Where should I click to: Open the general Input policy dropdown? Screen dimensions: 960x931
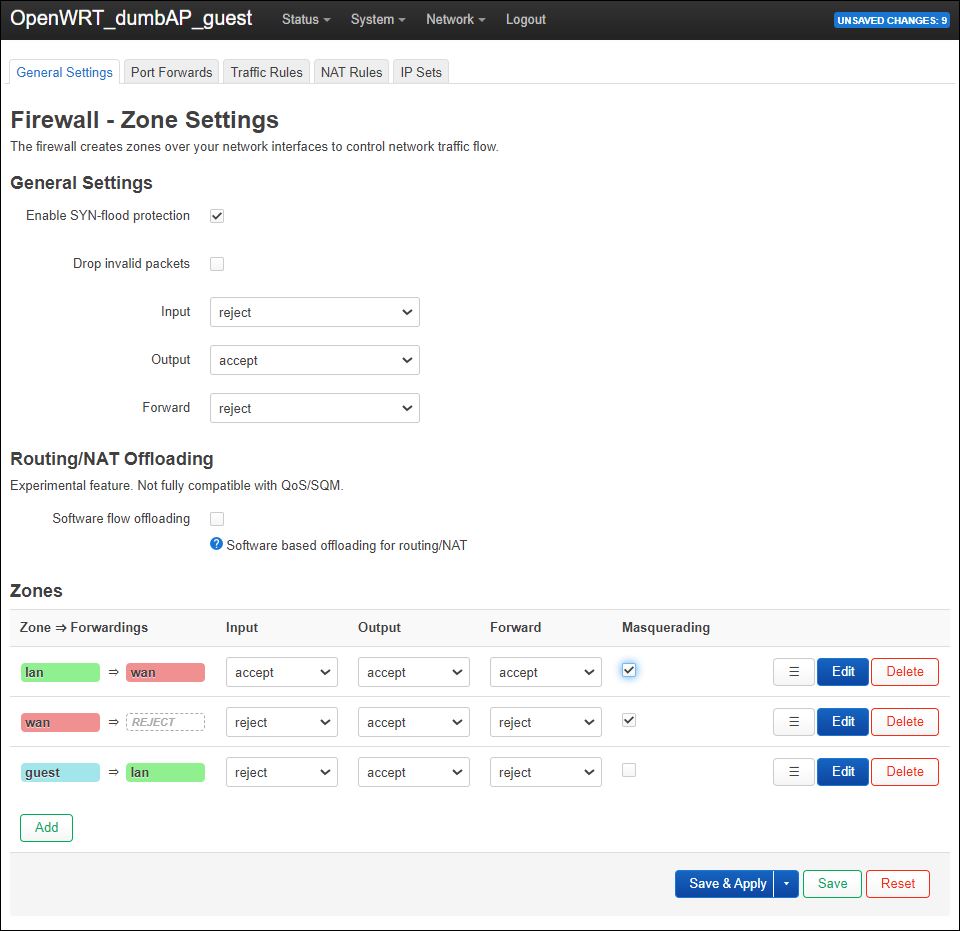pos(314,312)
